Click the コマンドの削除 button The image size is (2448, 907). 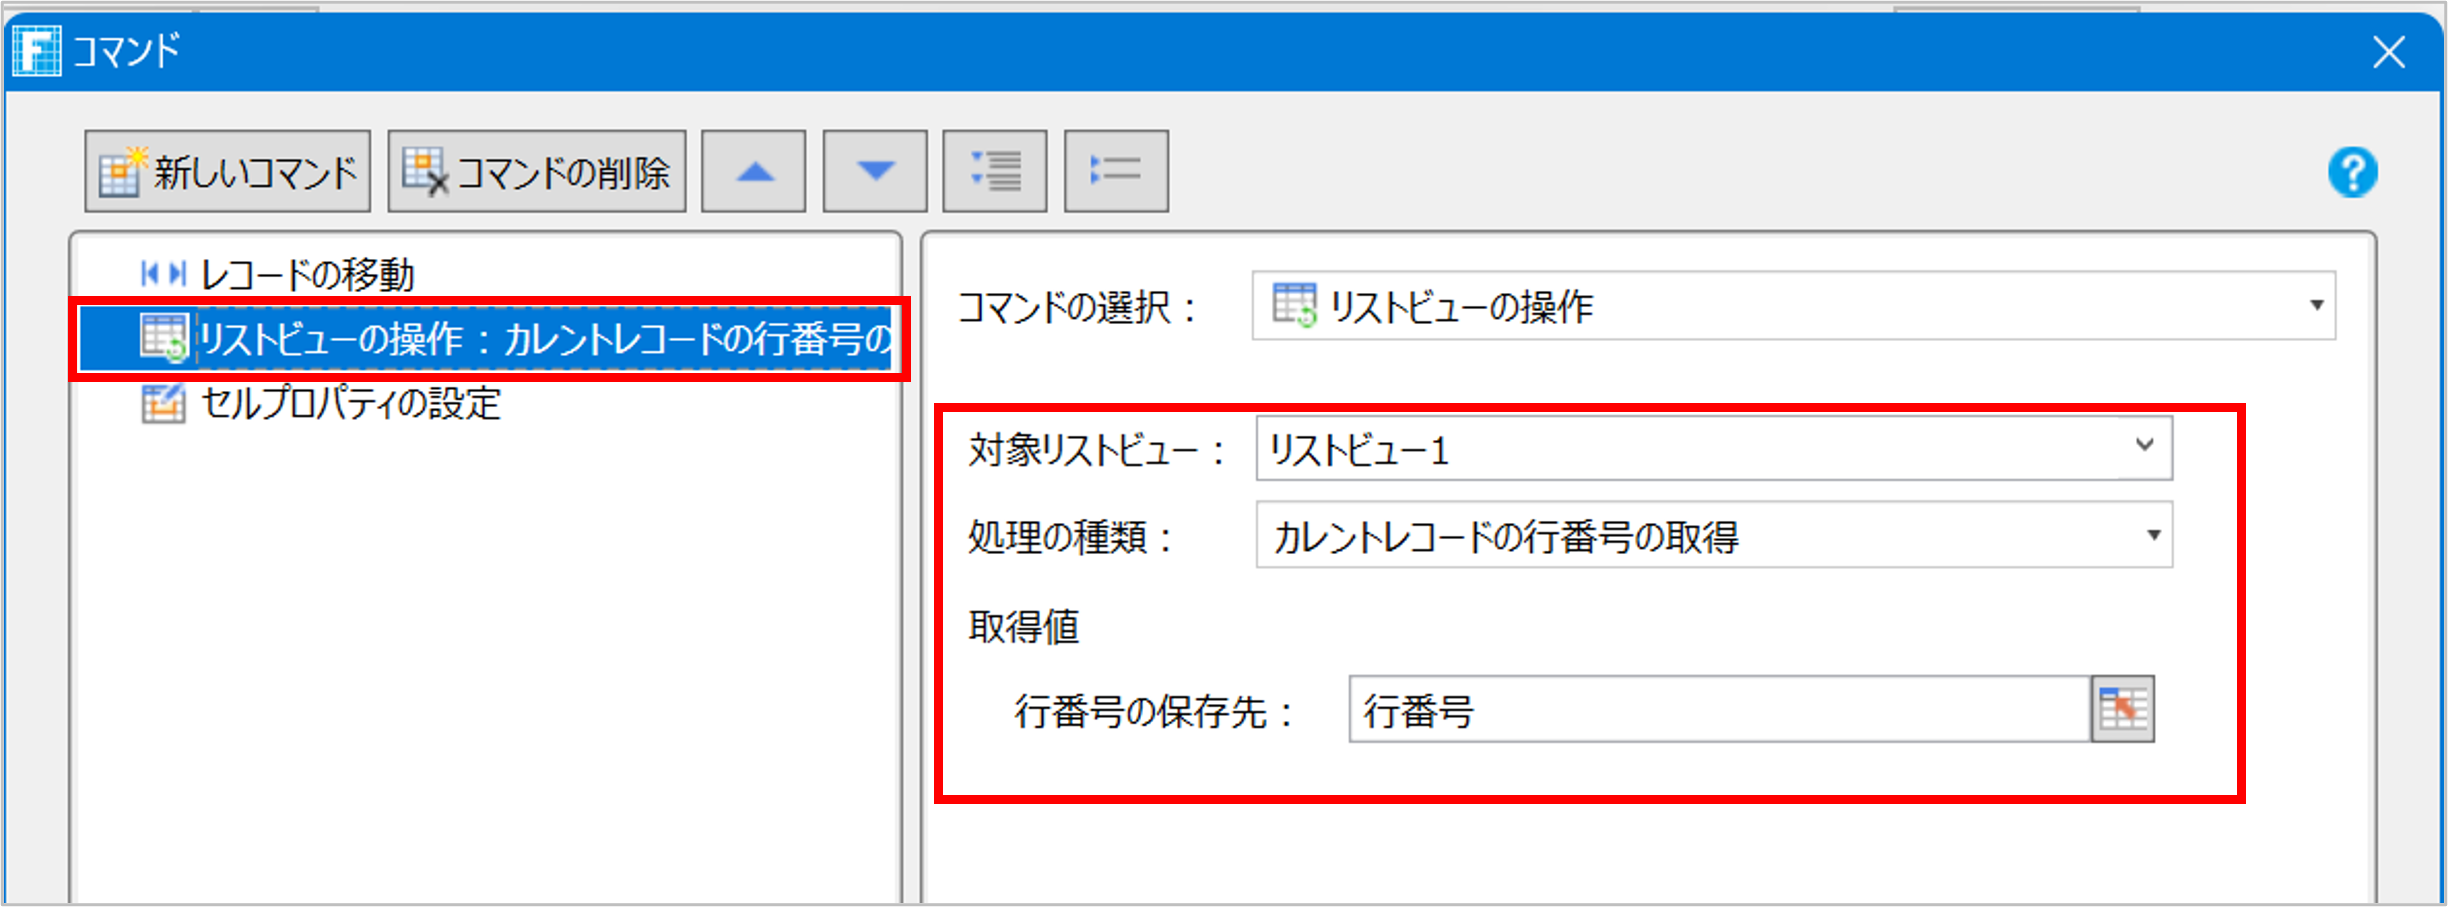(x=537, y=171)
